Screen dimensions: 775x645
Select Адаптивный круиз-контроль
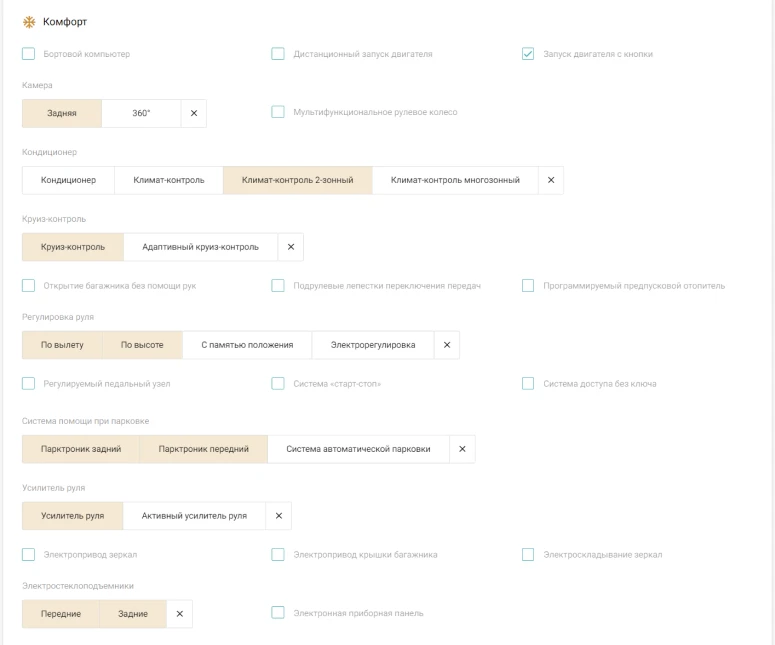pos(200,247)
